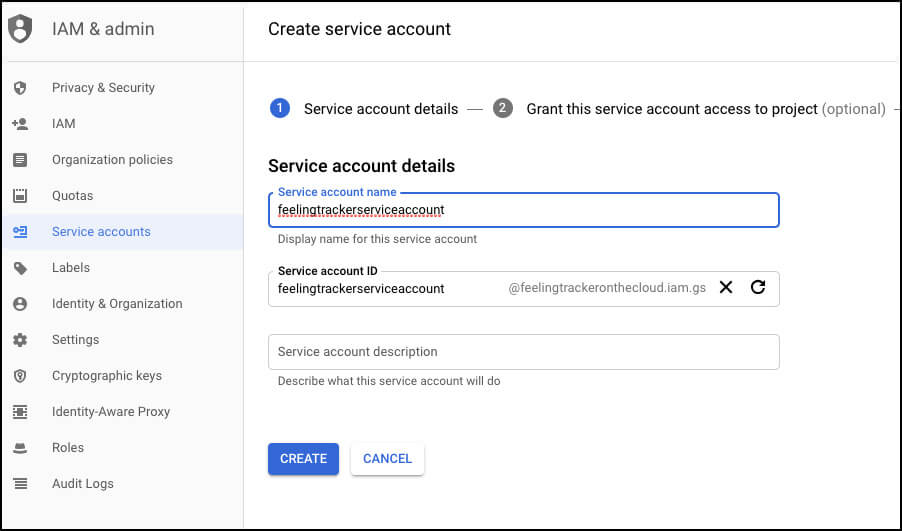Open the Cryptographic keys page
Image resolution: width=902 pixels, height=531 pixels.
107,376
